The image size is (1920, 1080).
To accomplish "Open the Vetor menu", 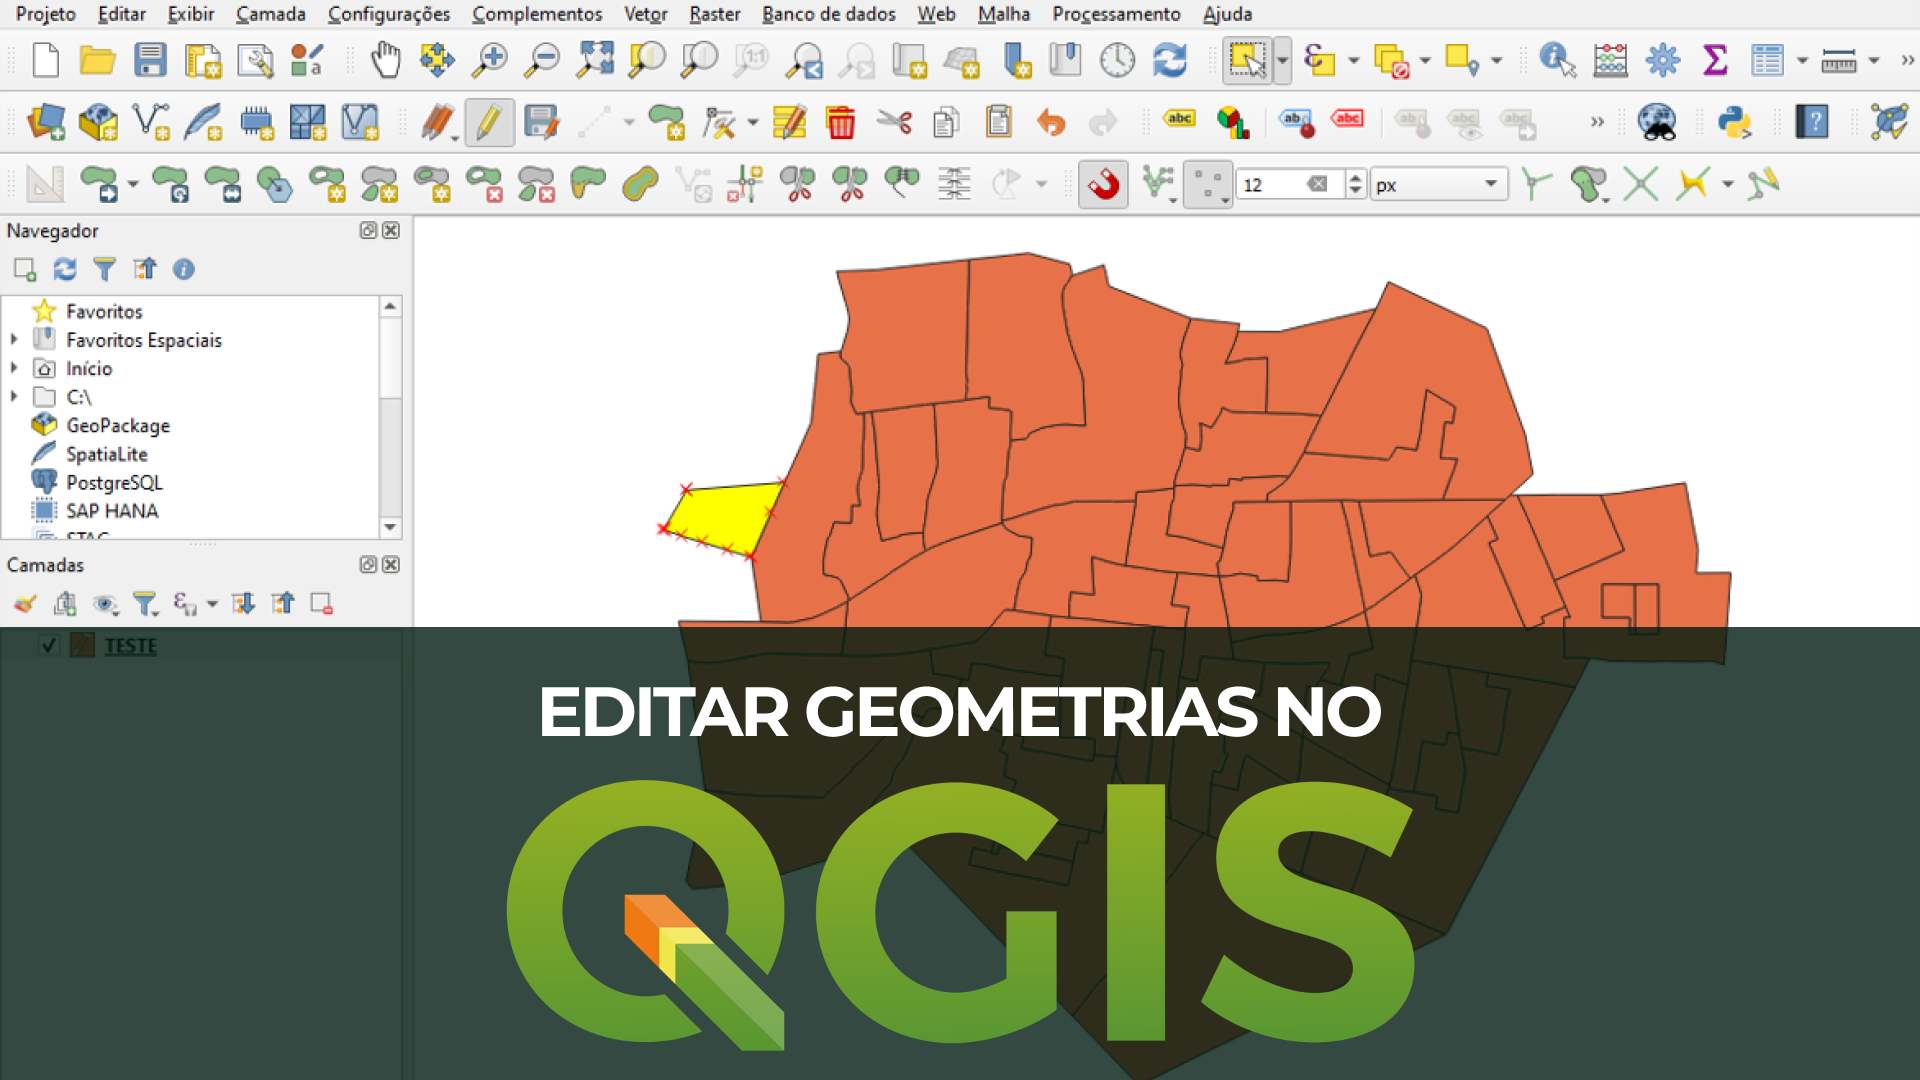I will 645,14.
